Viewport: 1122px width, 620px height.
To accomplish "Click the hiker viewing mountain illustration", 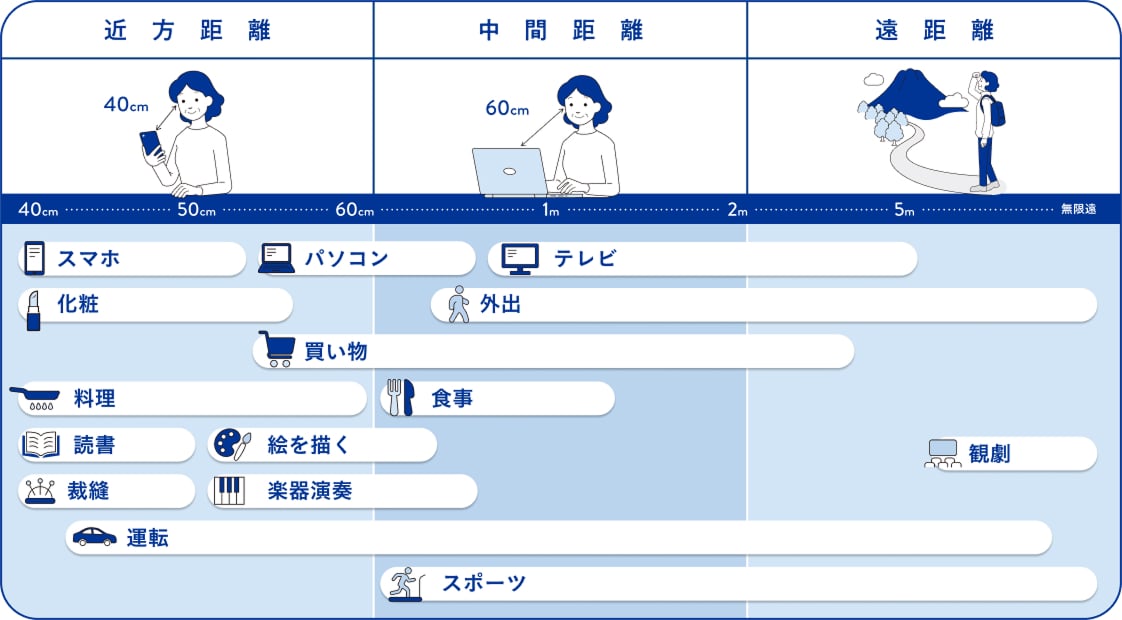I will [931, 130].
